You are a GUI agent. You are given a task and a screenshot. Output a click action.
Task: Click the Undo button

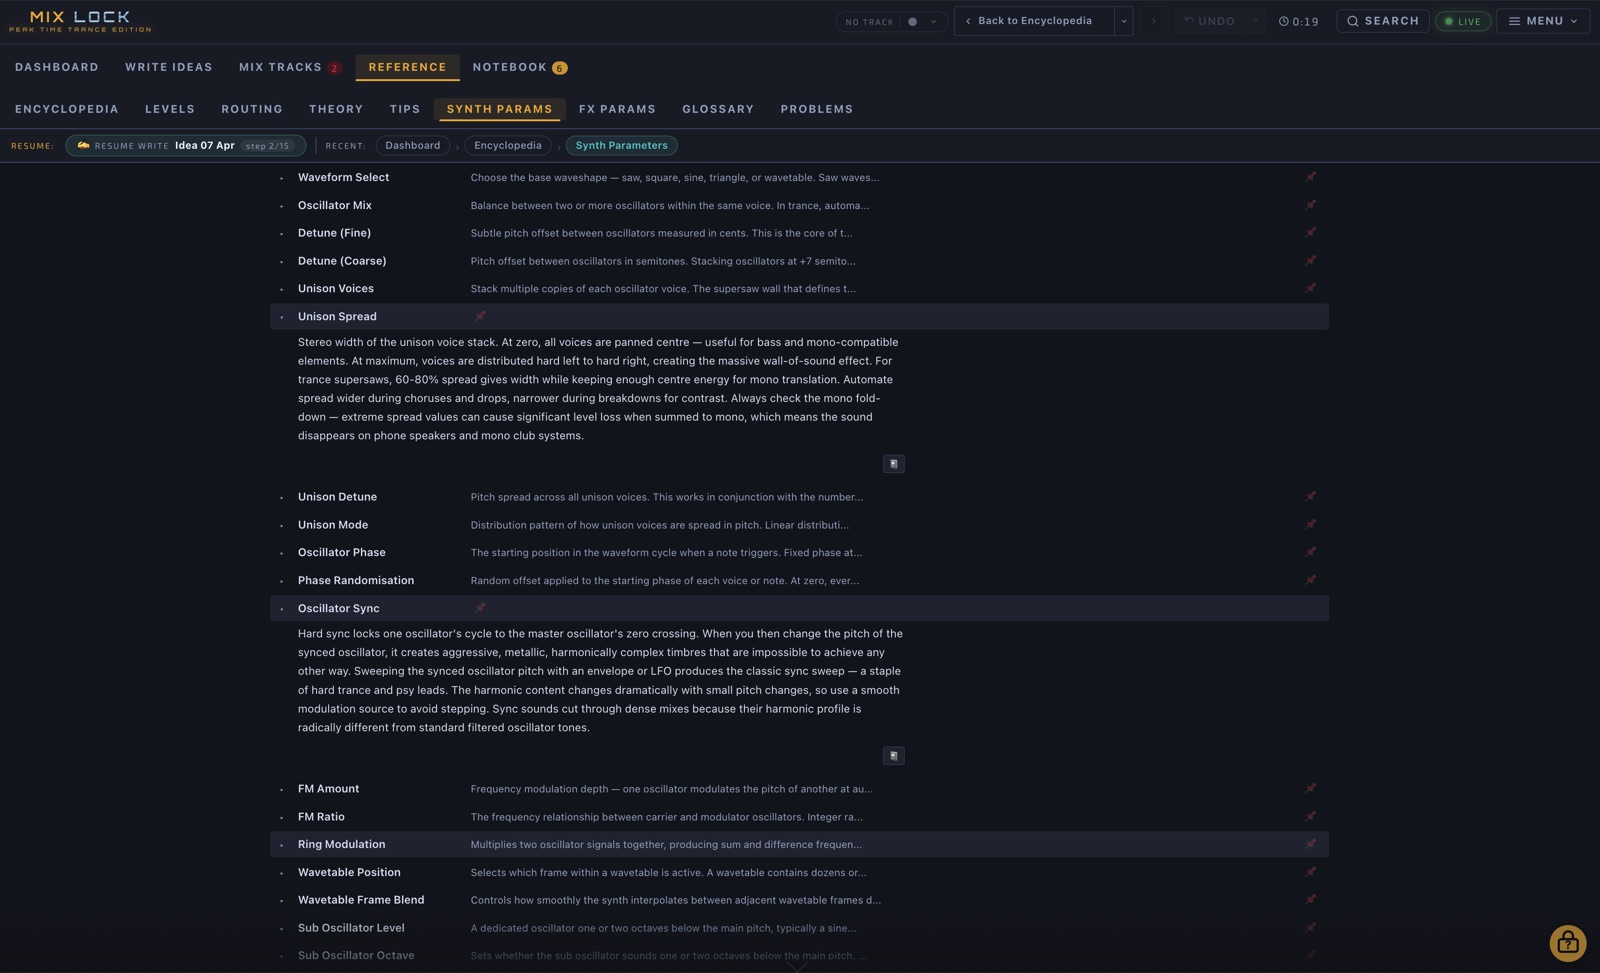(1210, 21)
